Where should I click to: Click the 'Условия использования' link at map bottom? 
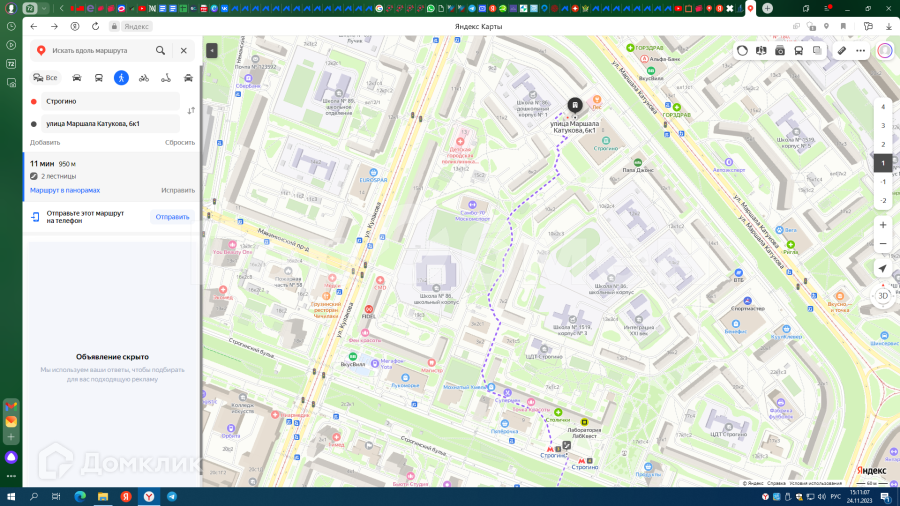816,484
